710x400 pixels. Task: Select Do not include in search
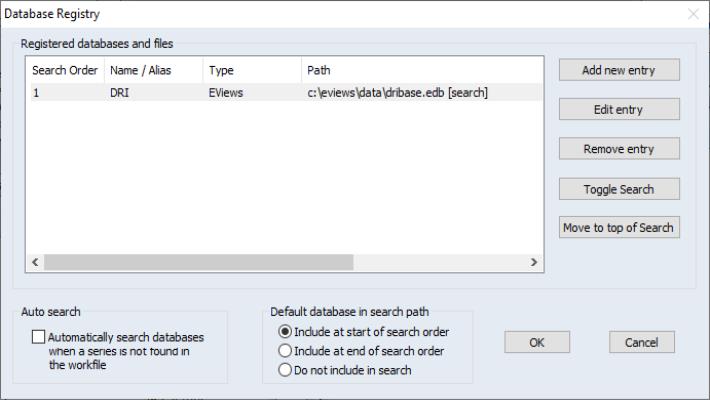click(x=285, y=370)
